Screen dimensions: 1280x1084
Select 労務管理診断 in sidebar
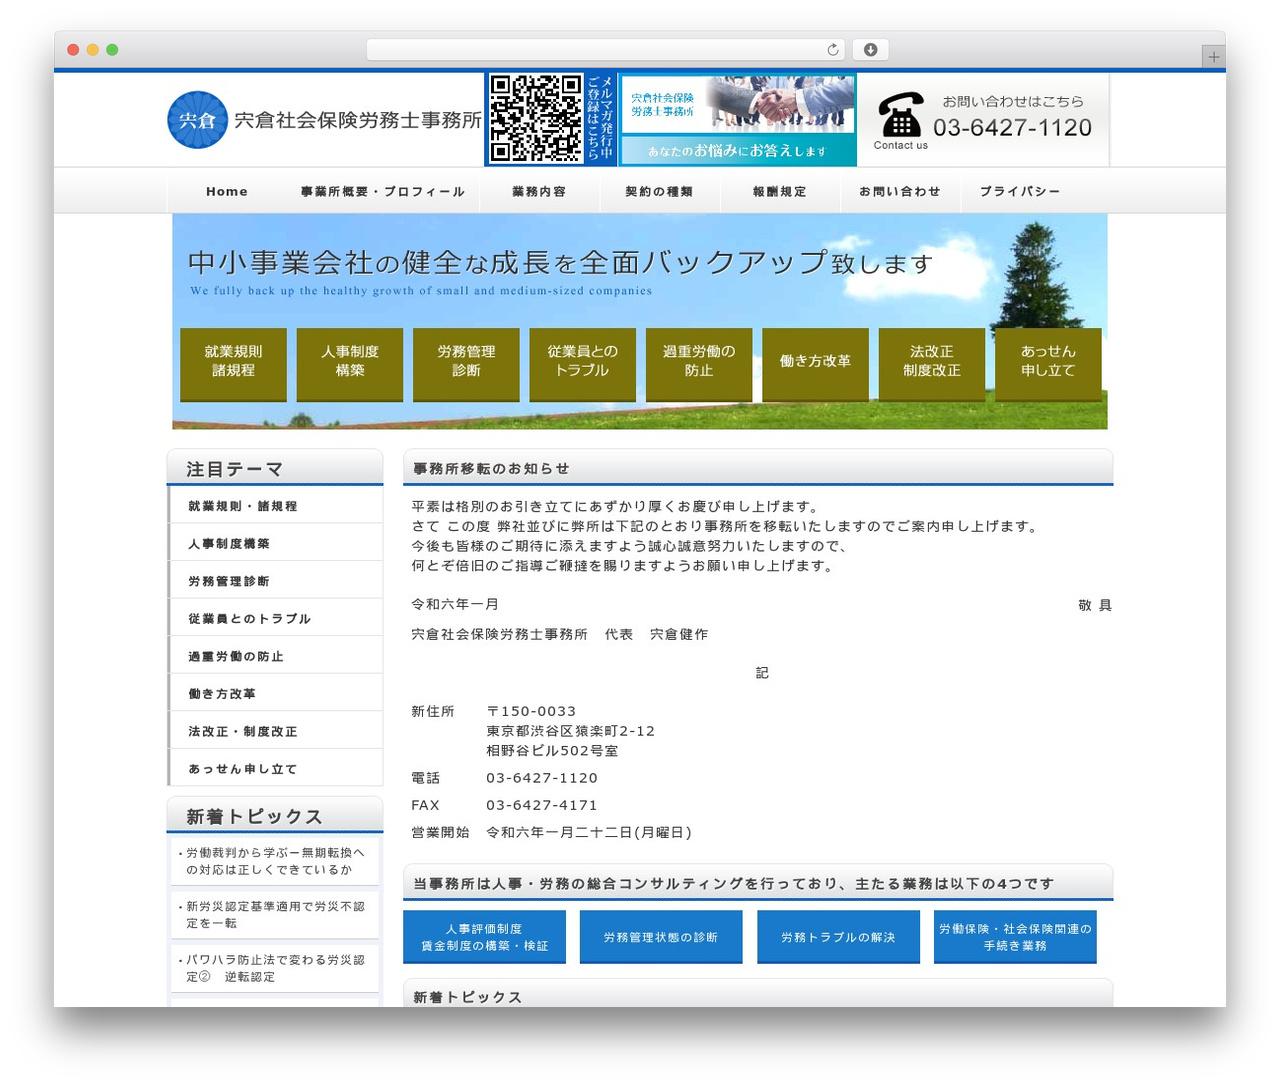275,581
